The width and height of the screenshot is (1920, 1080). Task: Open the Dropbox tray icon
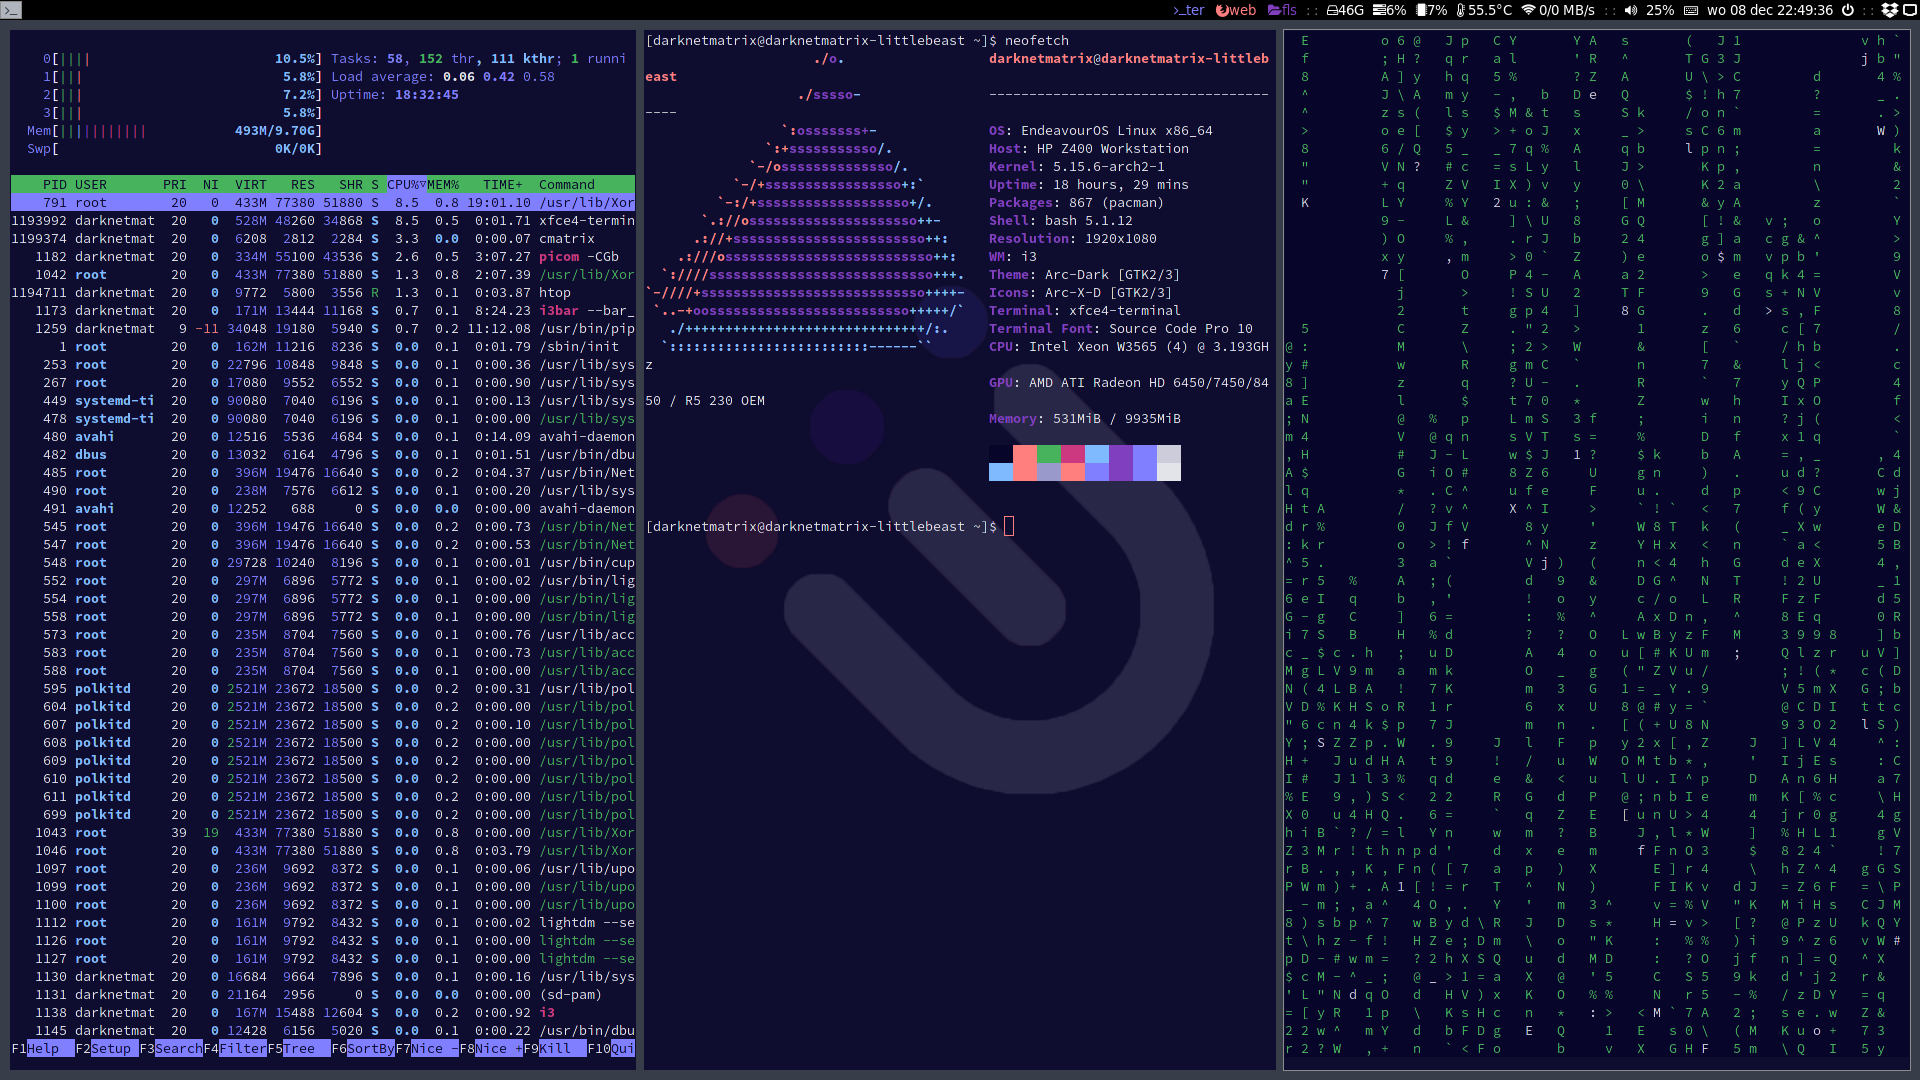click(x=1889, y=10)
